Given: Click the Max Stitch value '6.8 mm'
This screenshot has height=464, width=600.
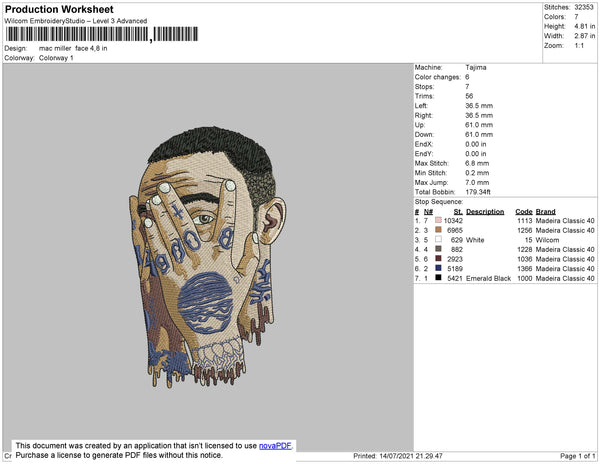Looking at the screenshot, I should [477, 163].
